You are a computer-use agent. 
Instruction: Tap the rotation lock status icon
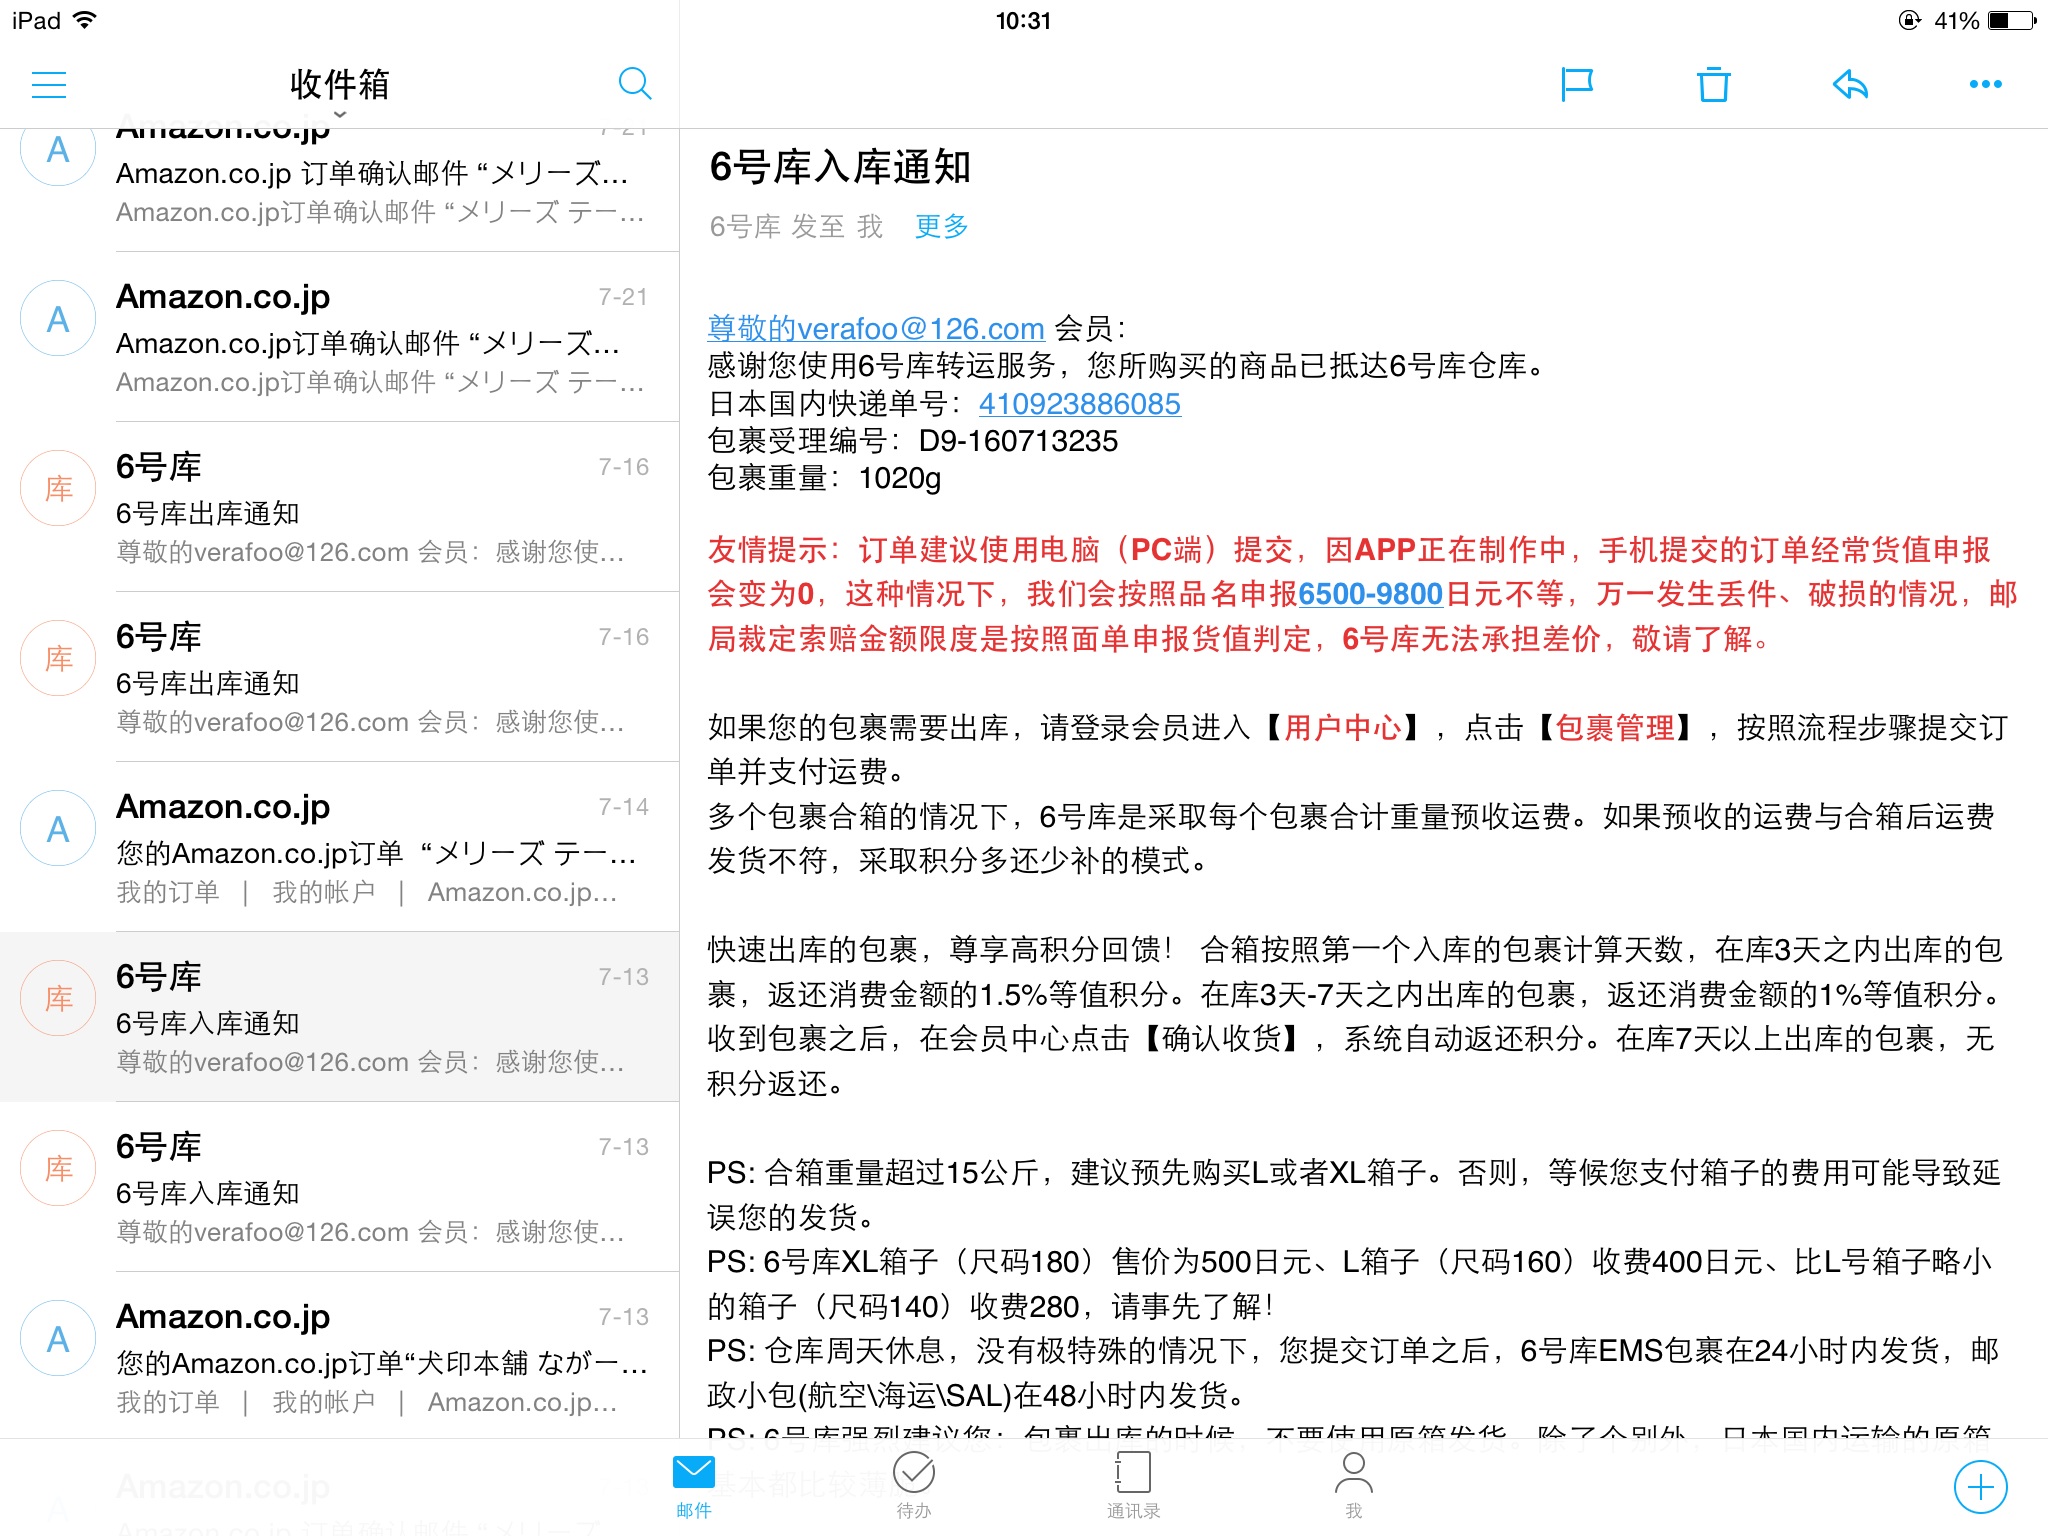pyautogui.click(x=1909, y=20)
